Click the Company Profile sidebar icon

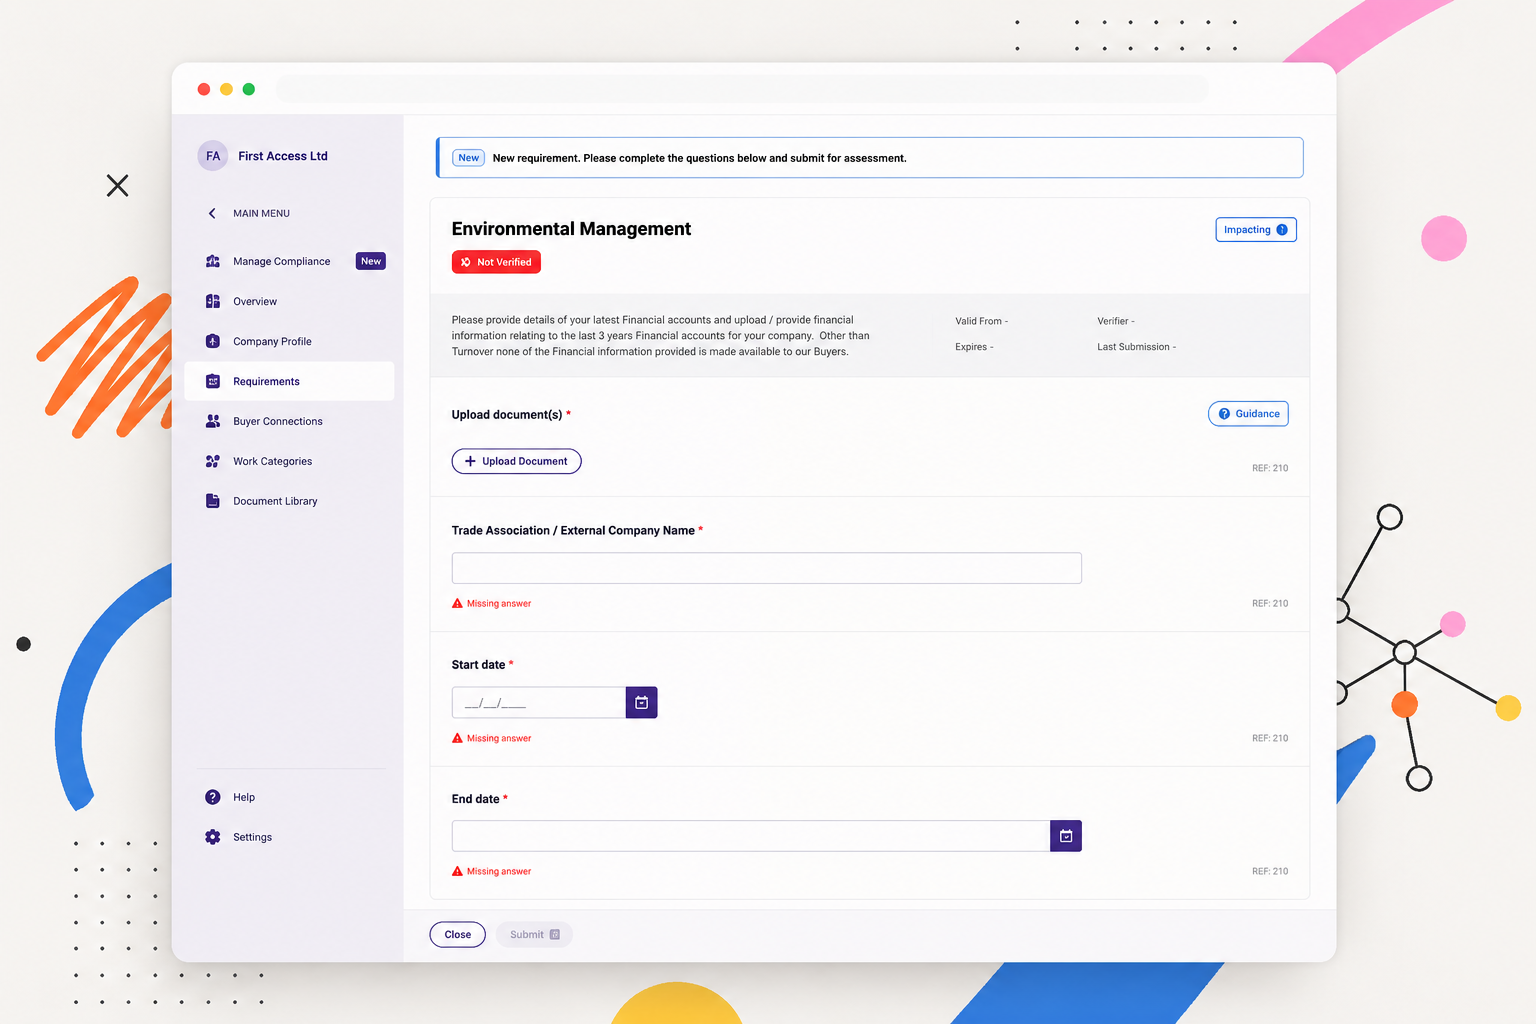[x=213, y=341]
